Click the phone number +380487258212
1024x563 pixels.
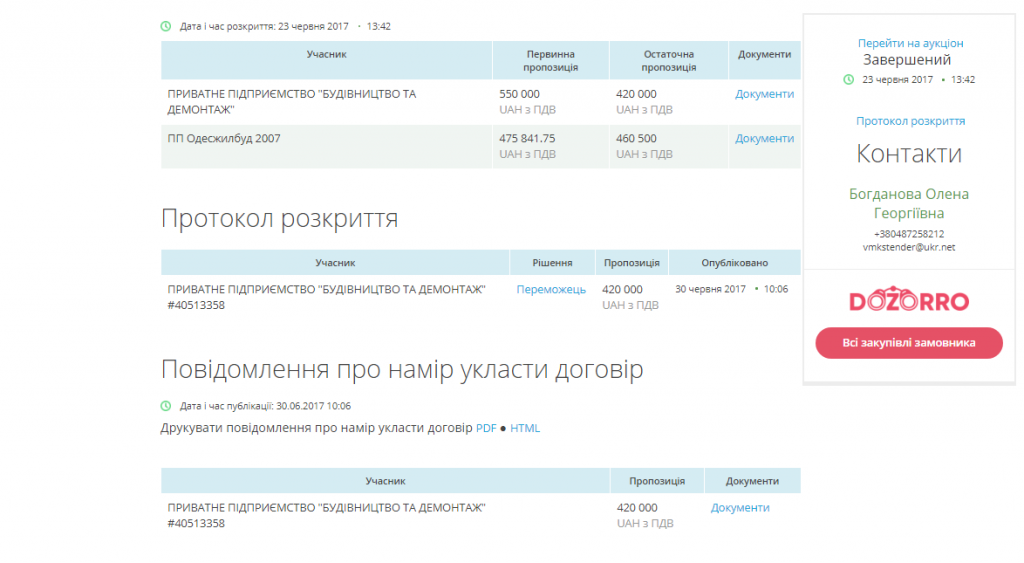pos(909,234)
